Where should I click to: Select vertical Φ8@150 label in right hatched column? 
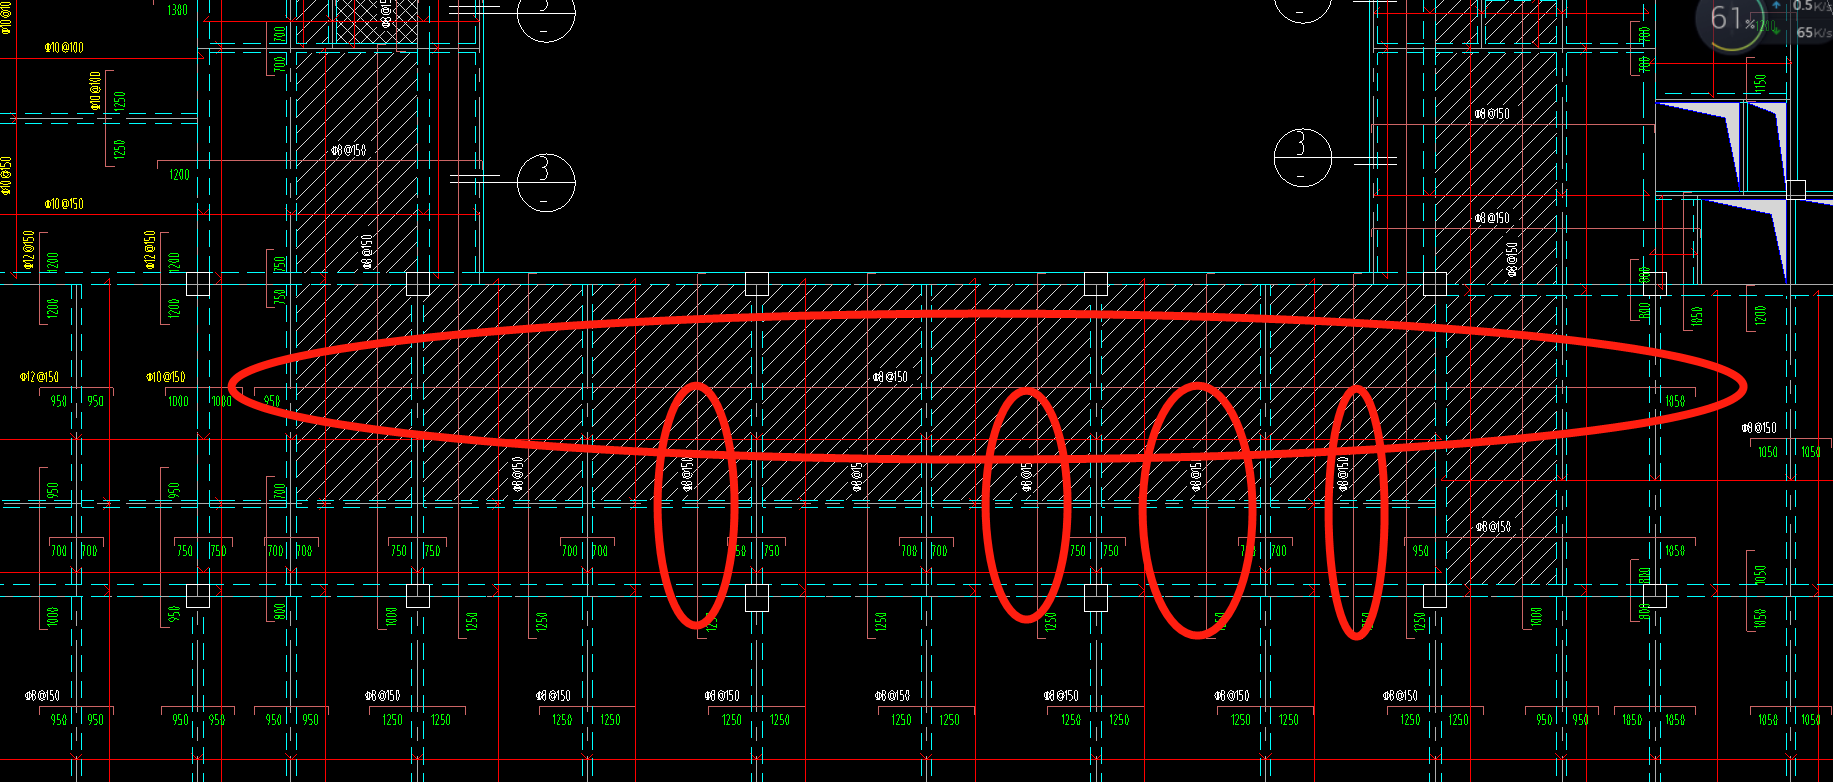(x=1511, y=258)
